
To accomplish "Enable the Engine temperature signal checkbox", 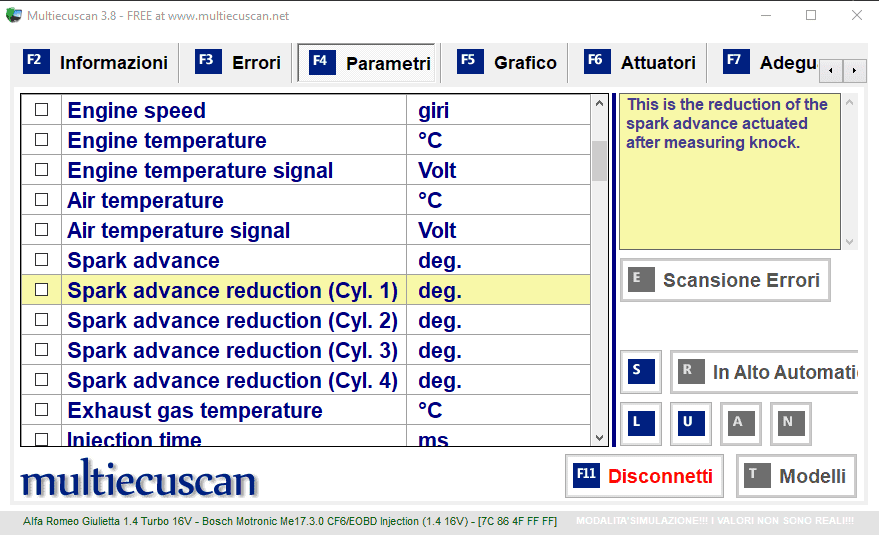I will tap(41, 169).
